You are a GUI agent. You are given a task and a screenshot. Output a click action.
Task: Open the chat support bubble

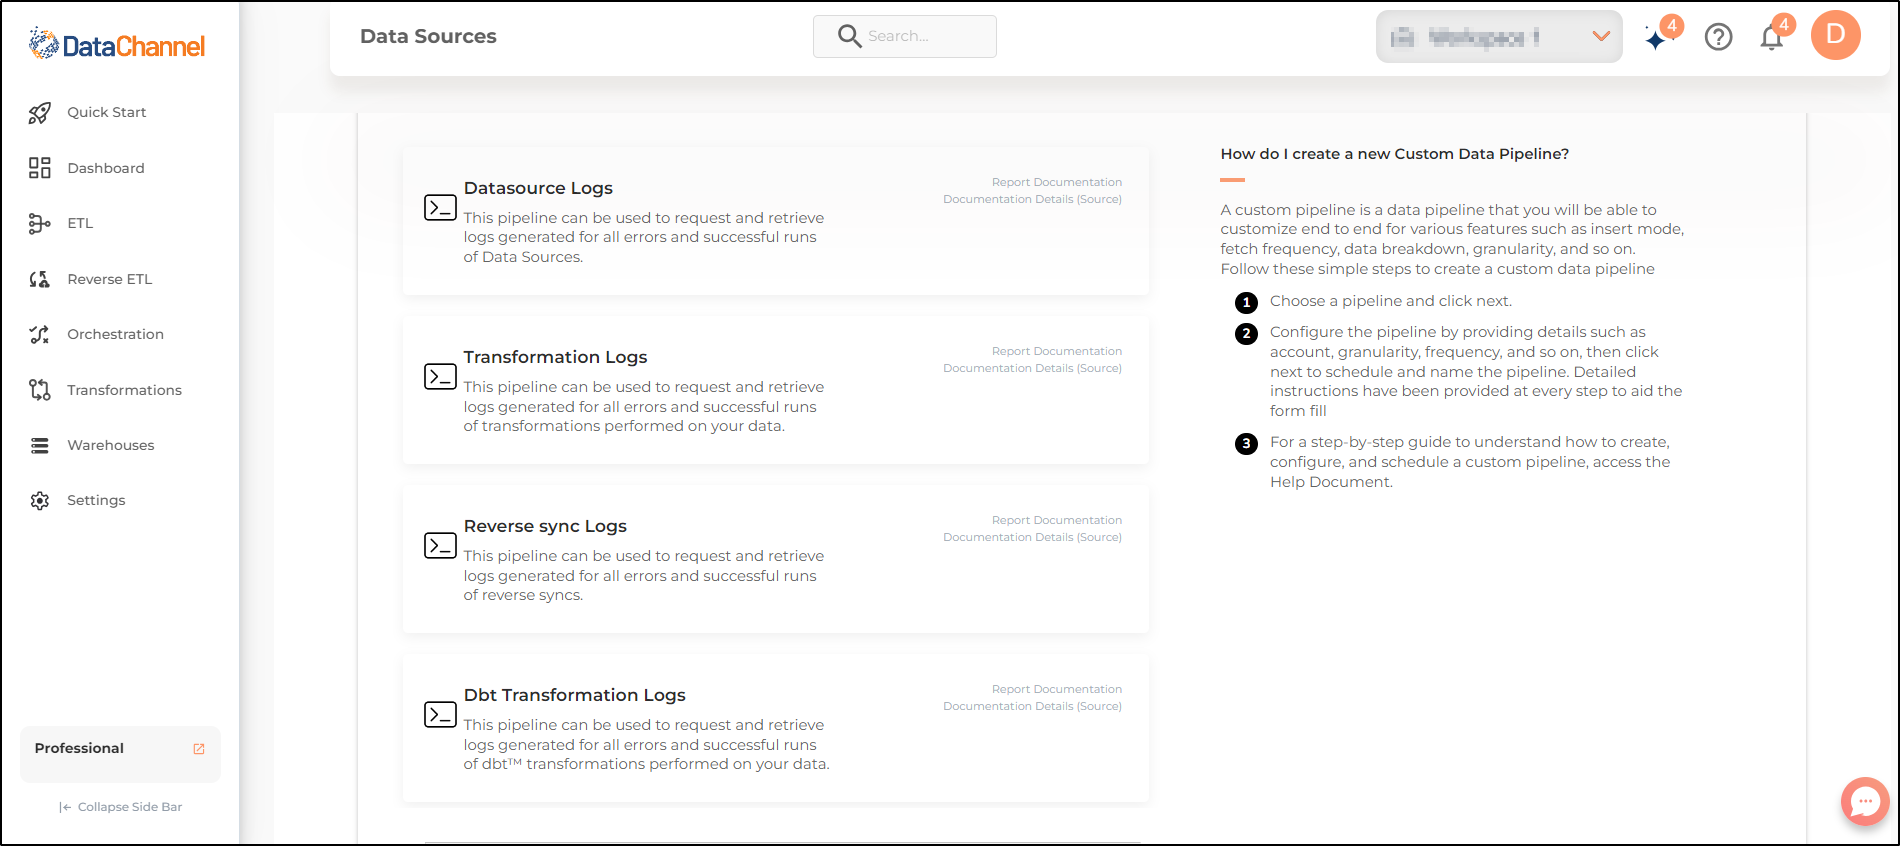click(1865, 801)
